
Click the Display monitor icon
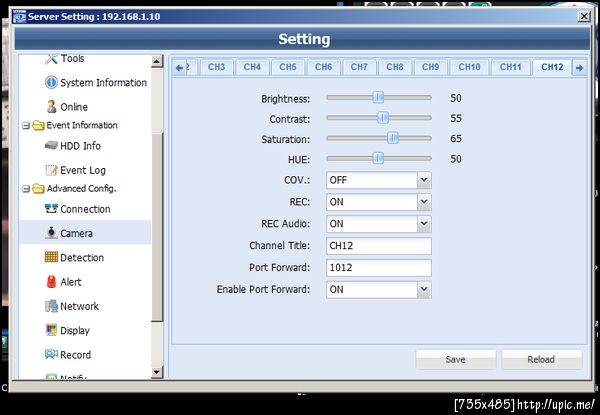[51, 330]
